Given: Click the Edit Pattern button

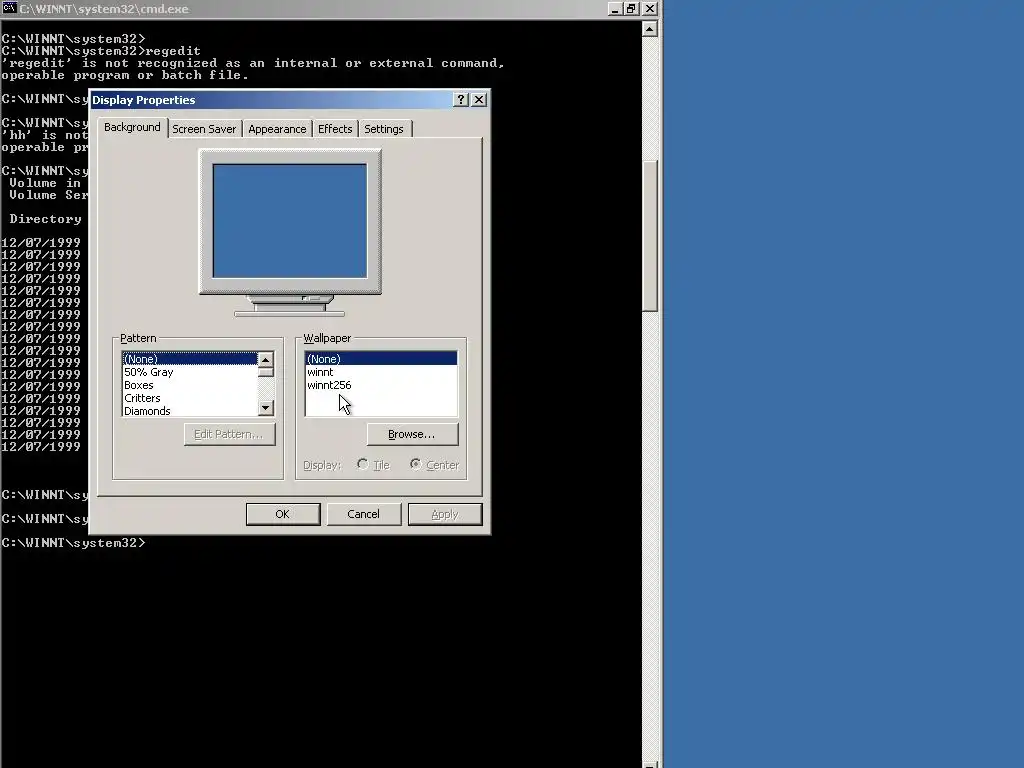Looking at the screenshot, I should pos(229,434).
